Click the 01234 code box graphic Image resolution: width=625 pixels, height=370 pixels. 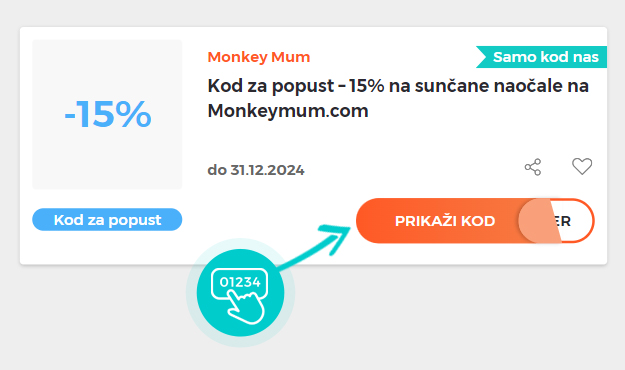coord(239,282)
